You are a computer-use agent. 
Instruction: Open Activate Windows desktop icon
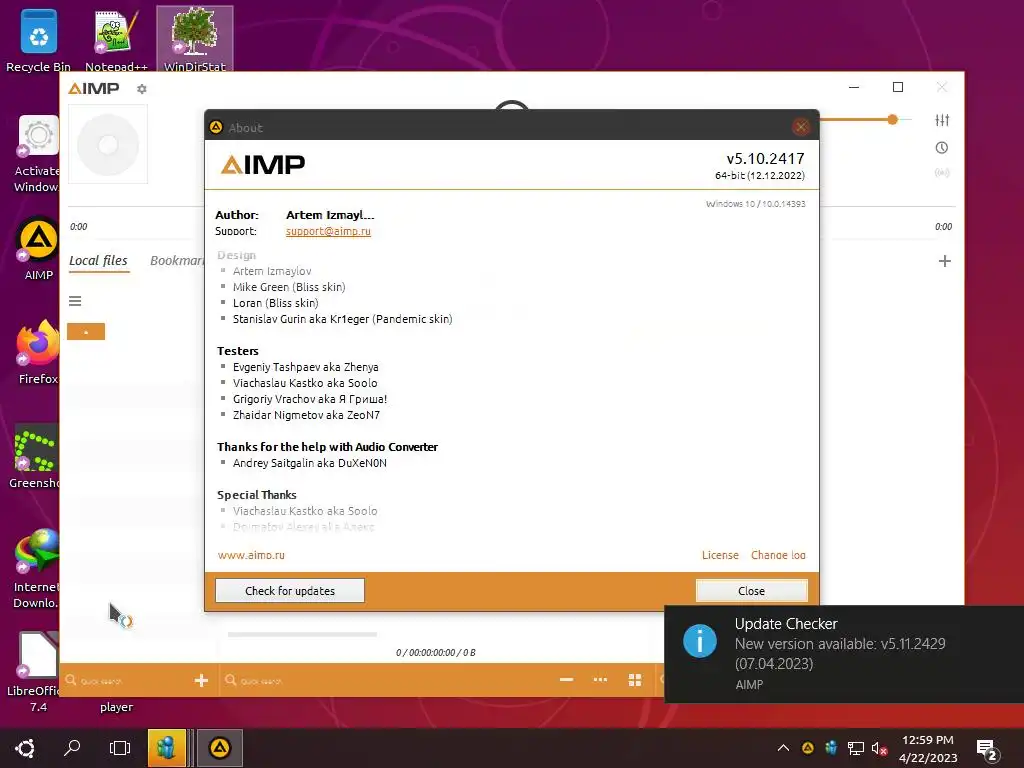(x=37, y=154)
